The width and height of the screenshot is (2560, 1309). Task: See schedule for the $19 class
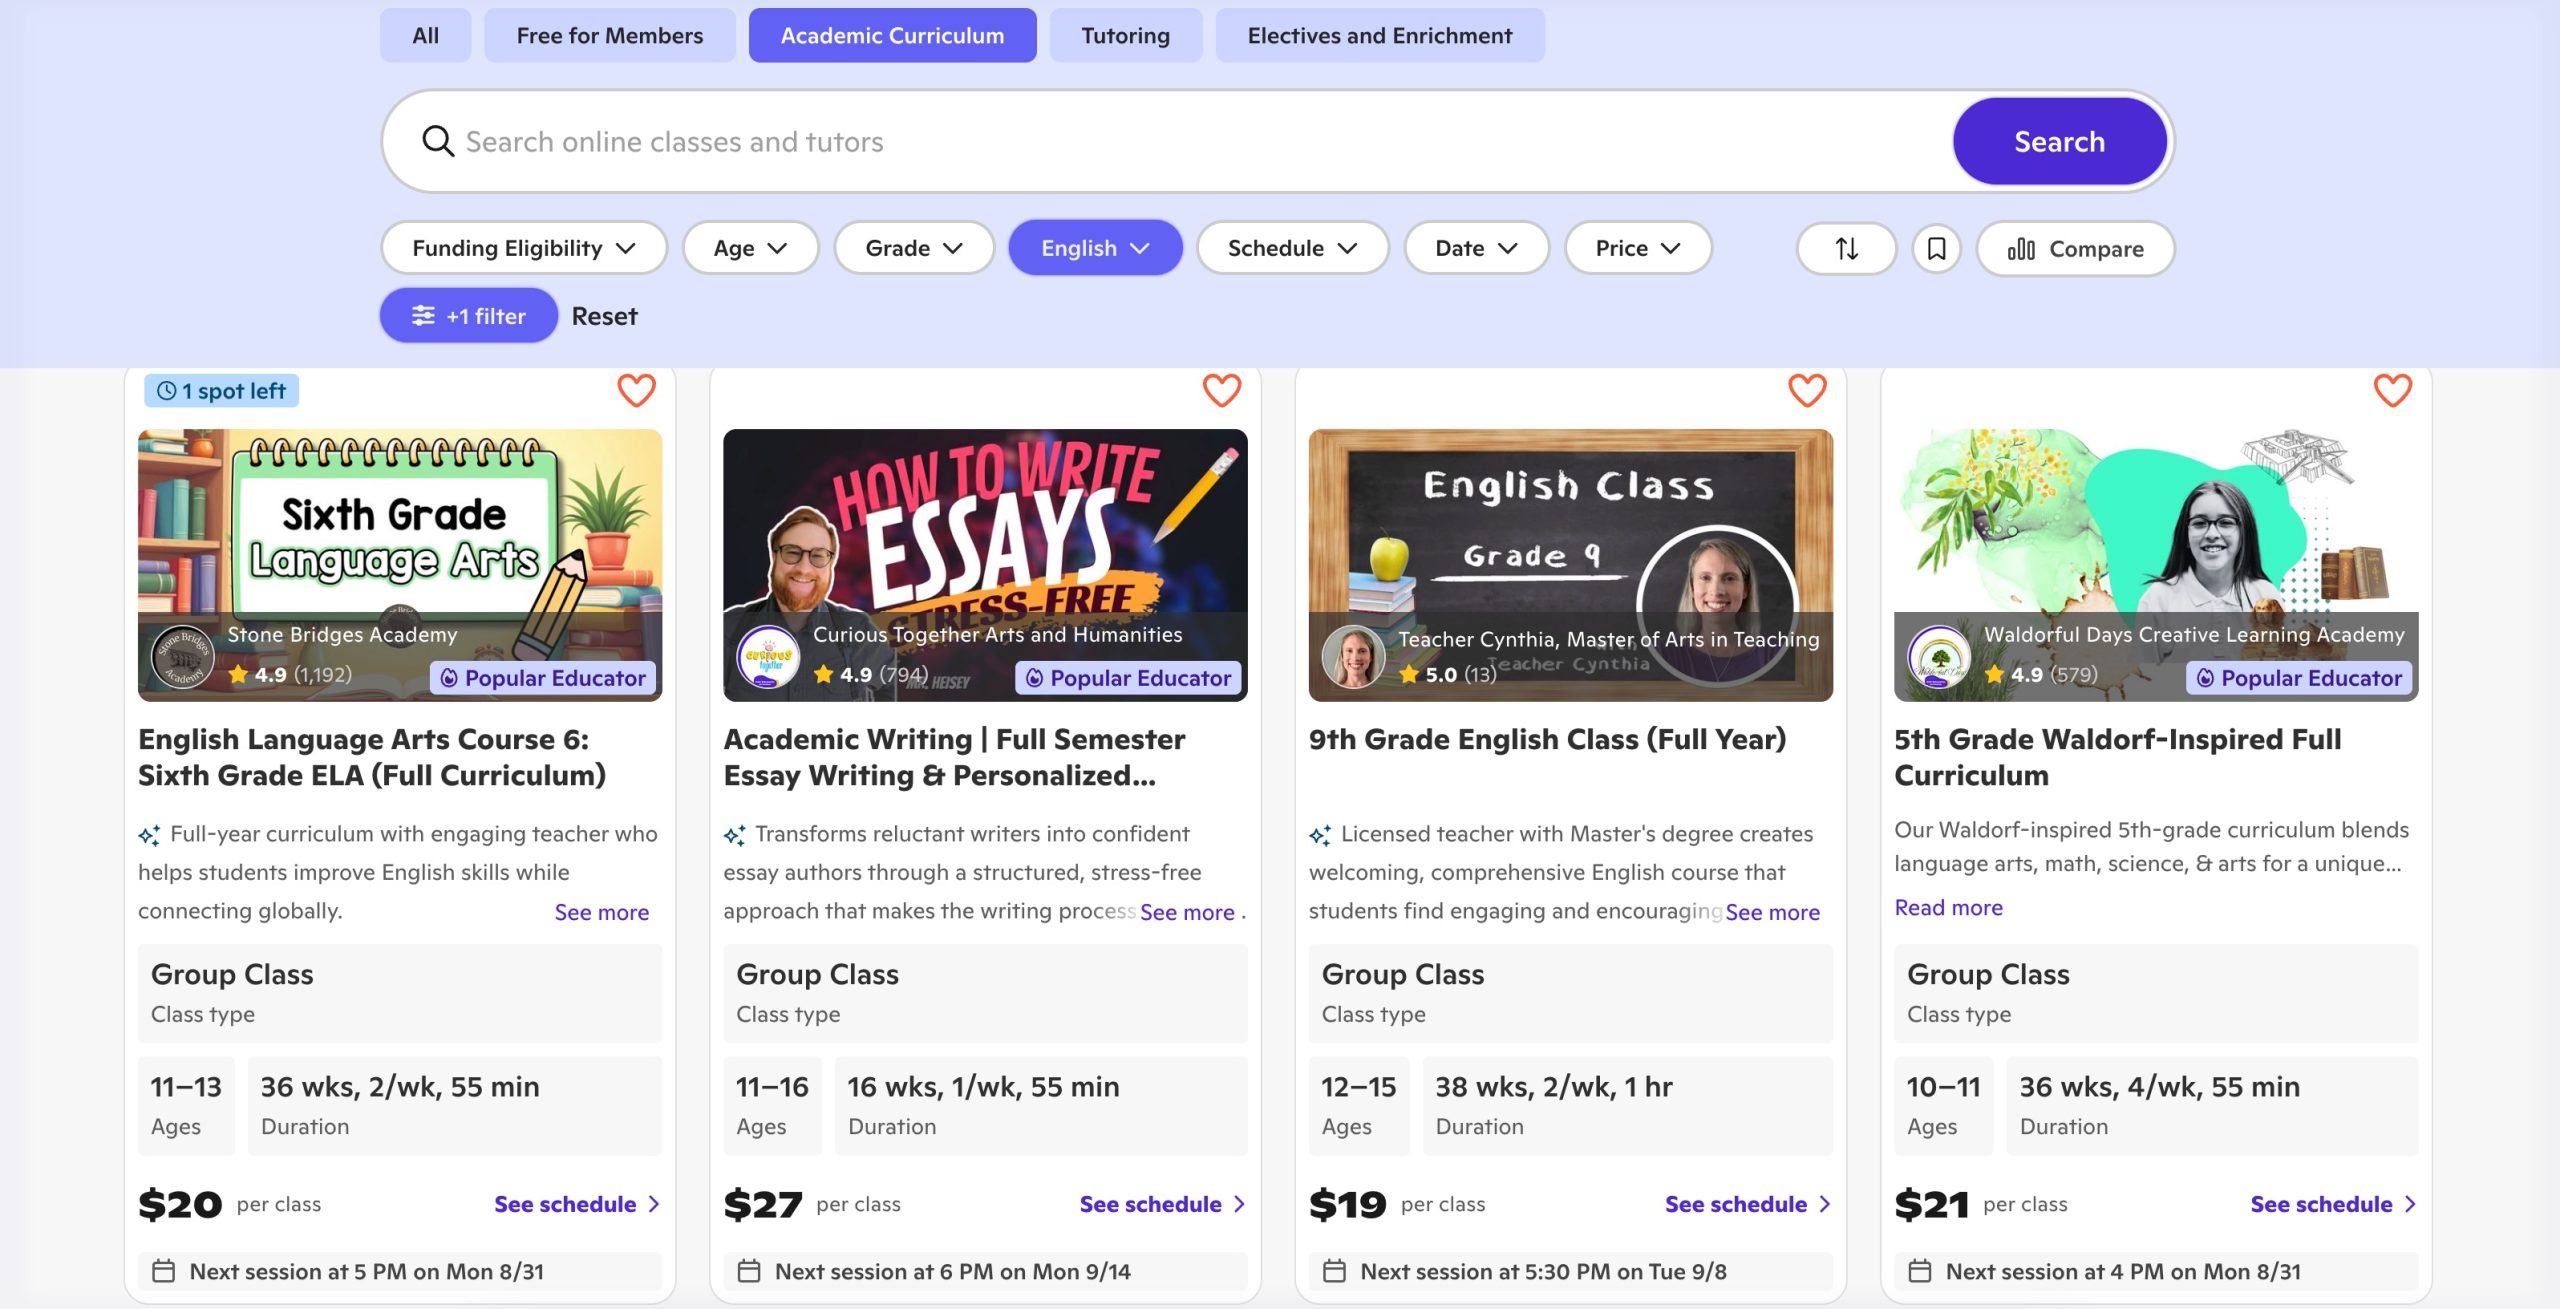tap(1748, 1204)
